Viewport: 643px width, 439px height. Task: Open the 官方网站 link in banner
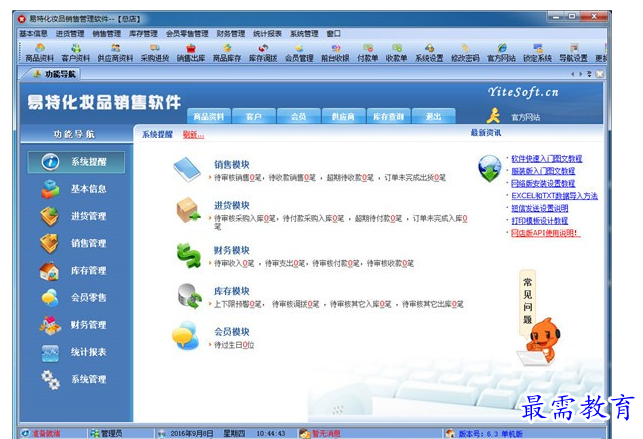pos(526,118)
